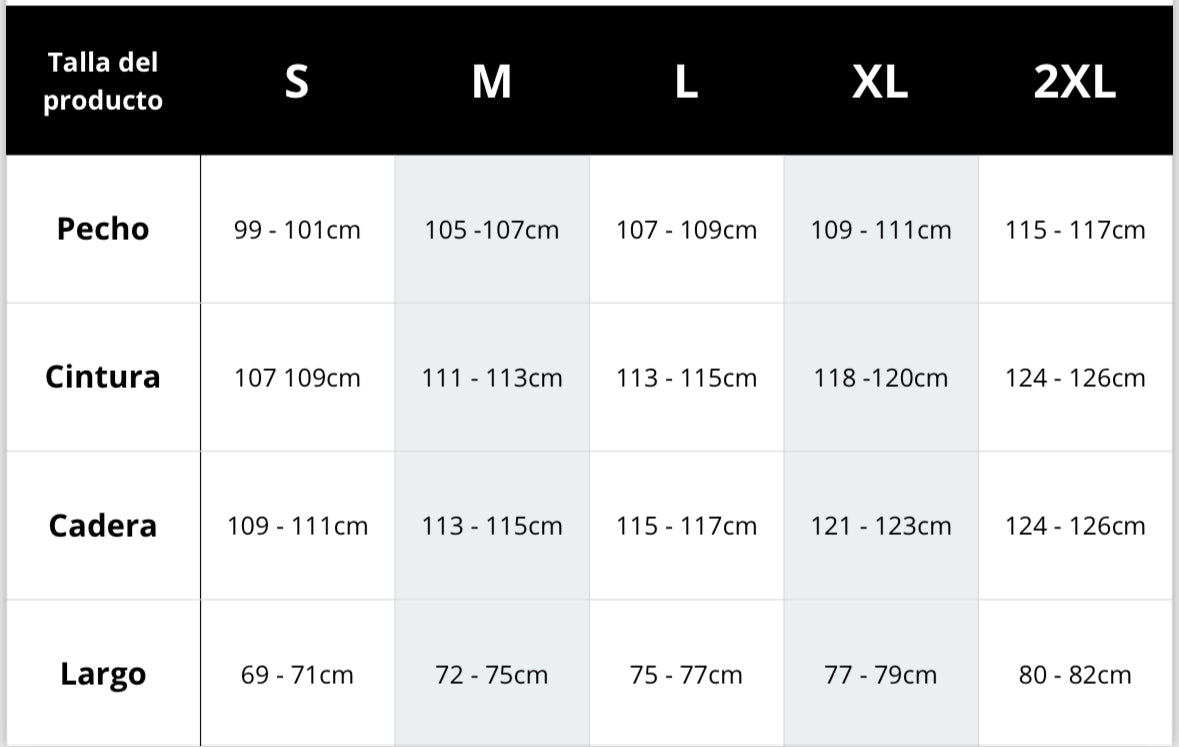
Task: Click the 99 - 101cm Pecho cell
Action: tap(297, 230)
